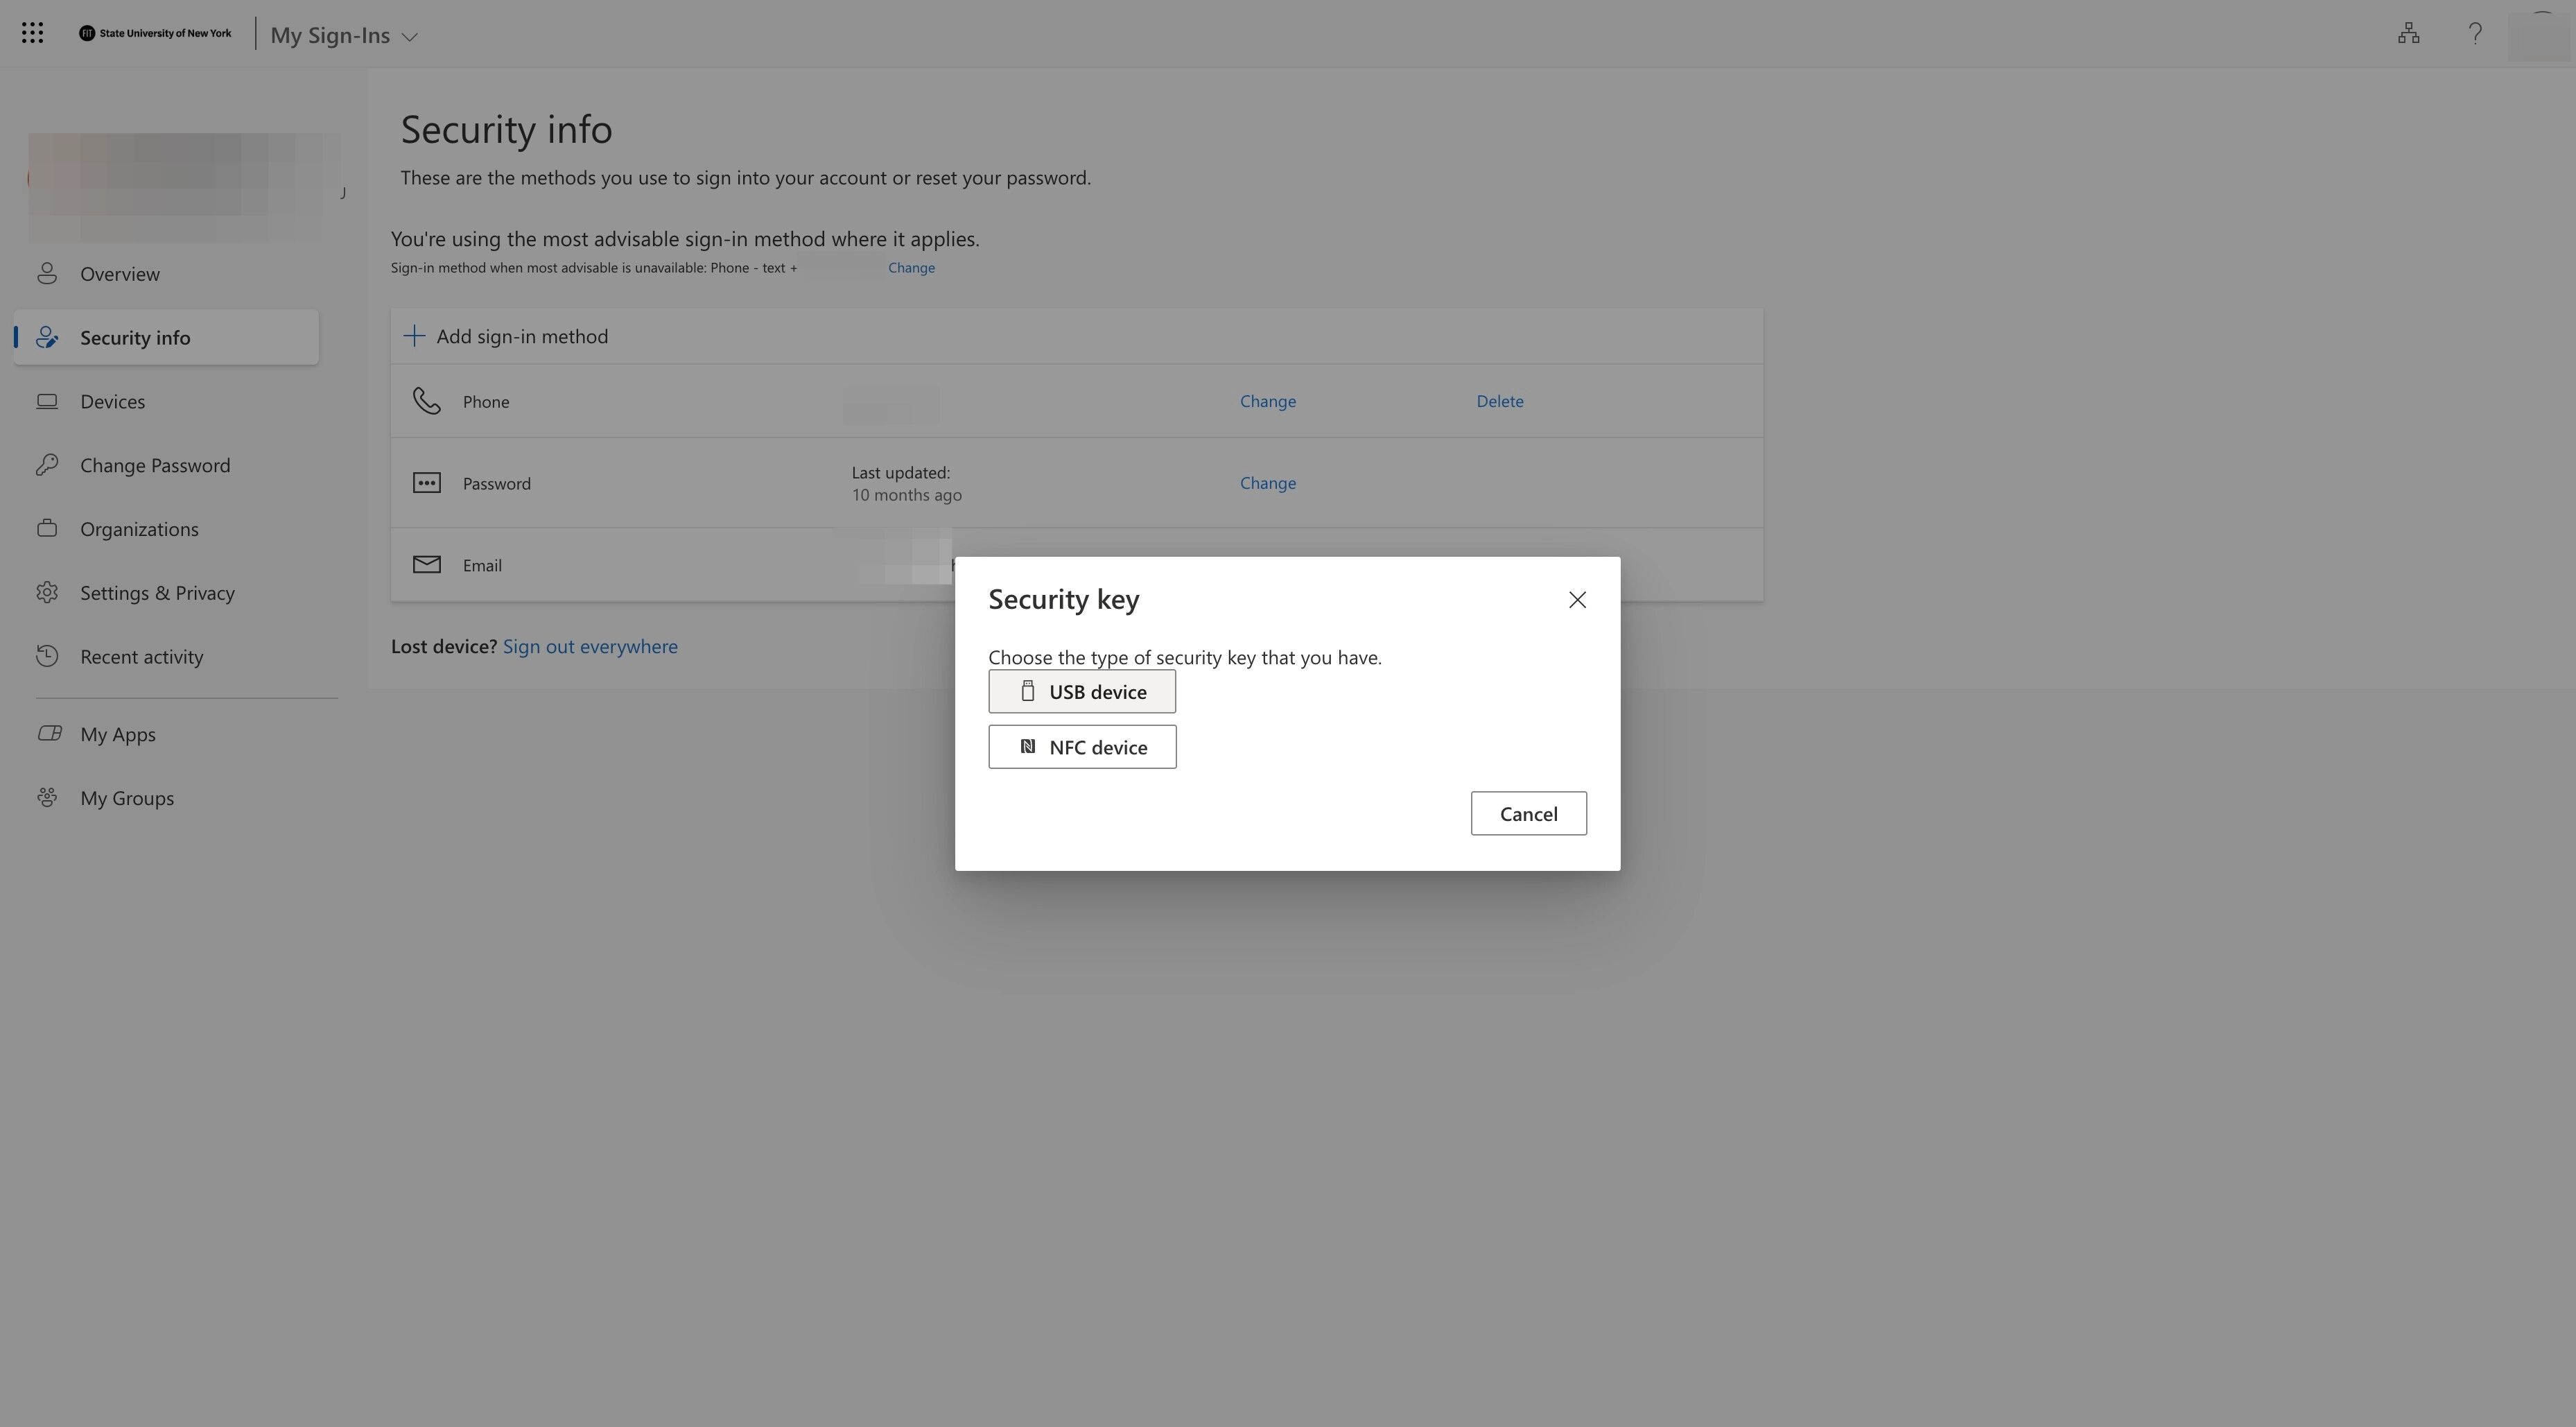2576x1427 pixels.
Task: Open the app launcher grid icon
Action: [32, 34]
